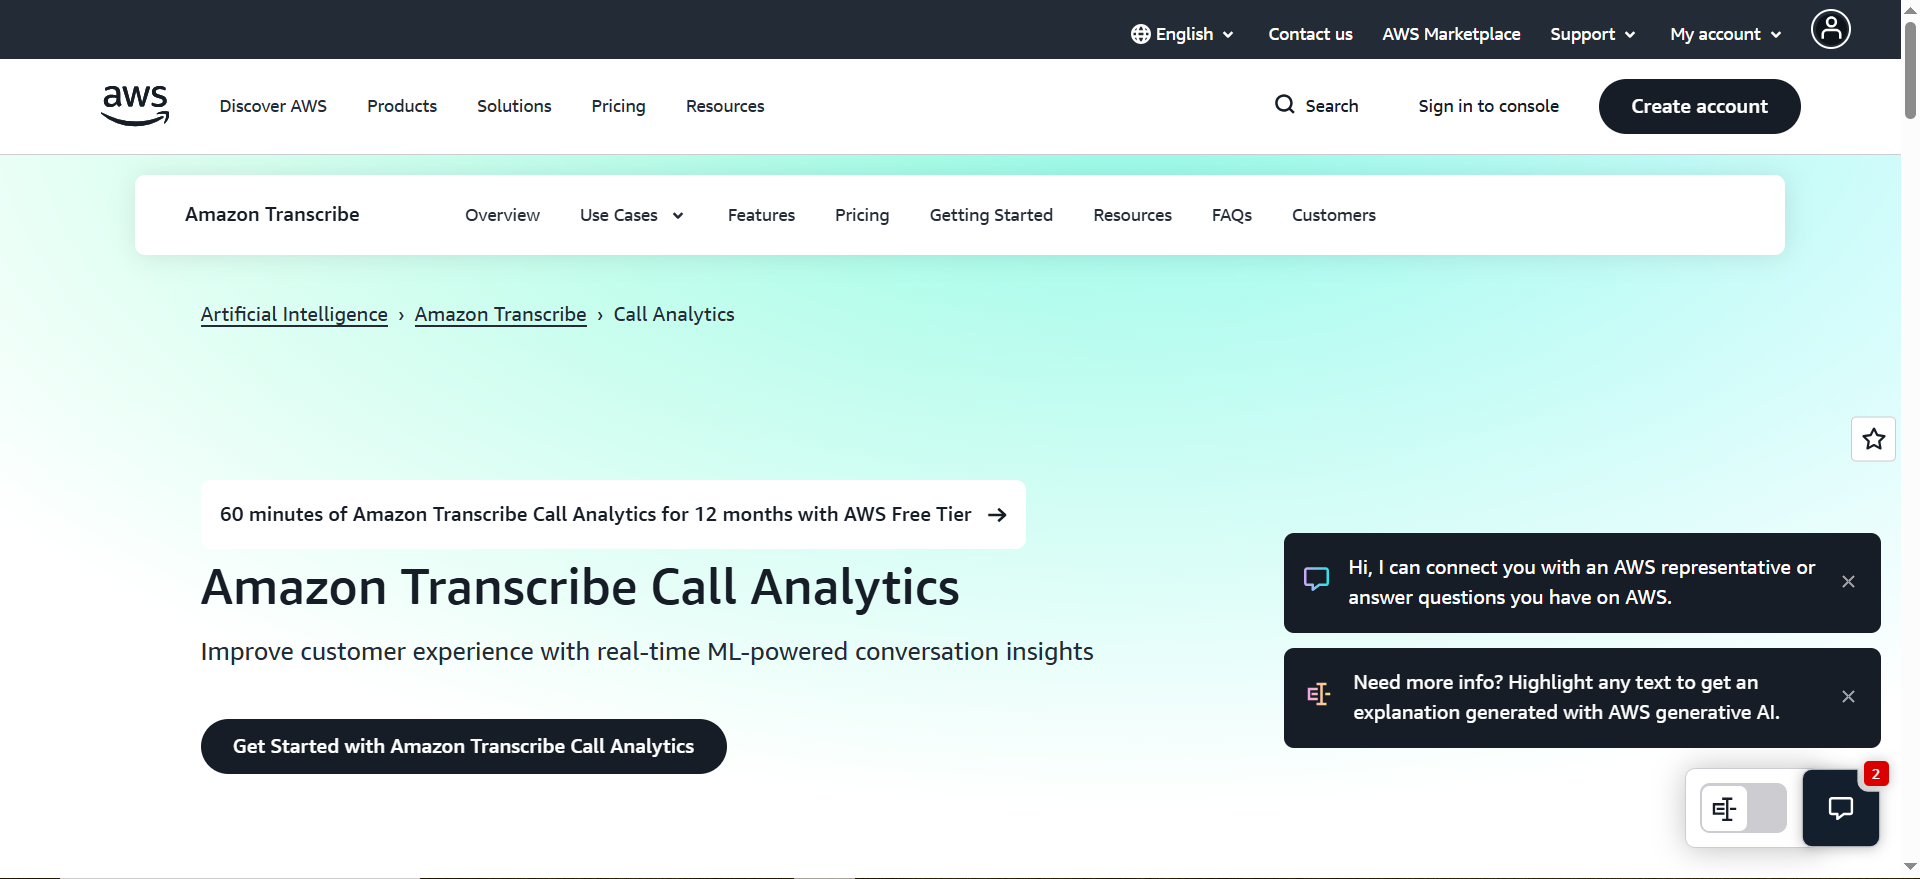The width and height of the screenshot is (1920, 879).
Task: Click the Call Analytics breadcrumb text
Action: [x=674, y=314]
